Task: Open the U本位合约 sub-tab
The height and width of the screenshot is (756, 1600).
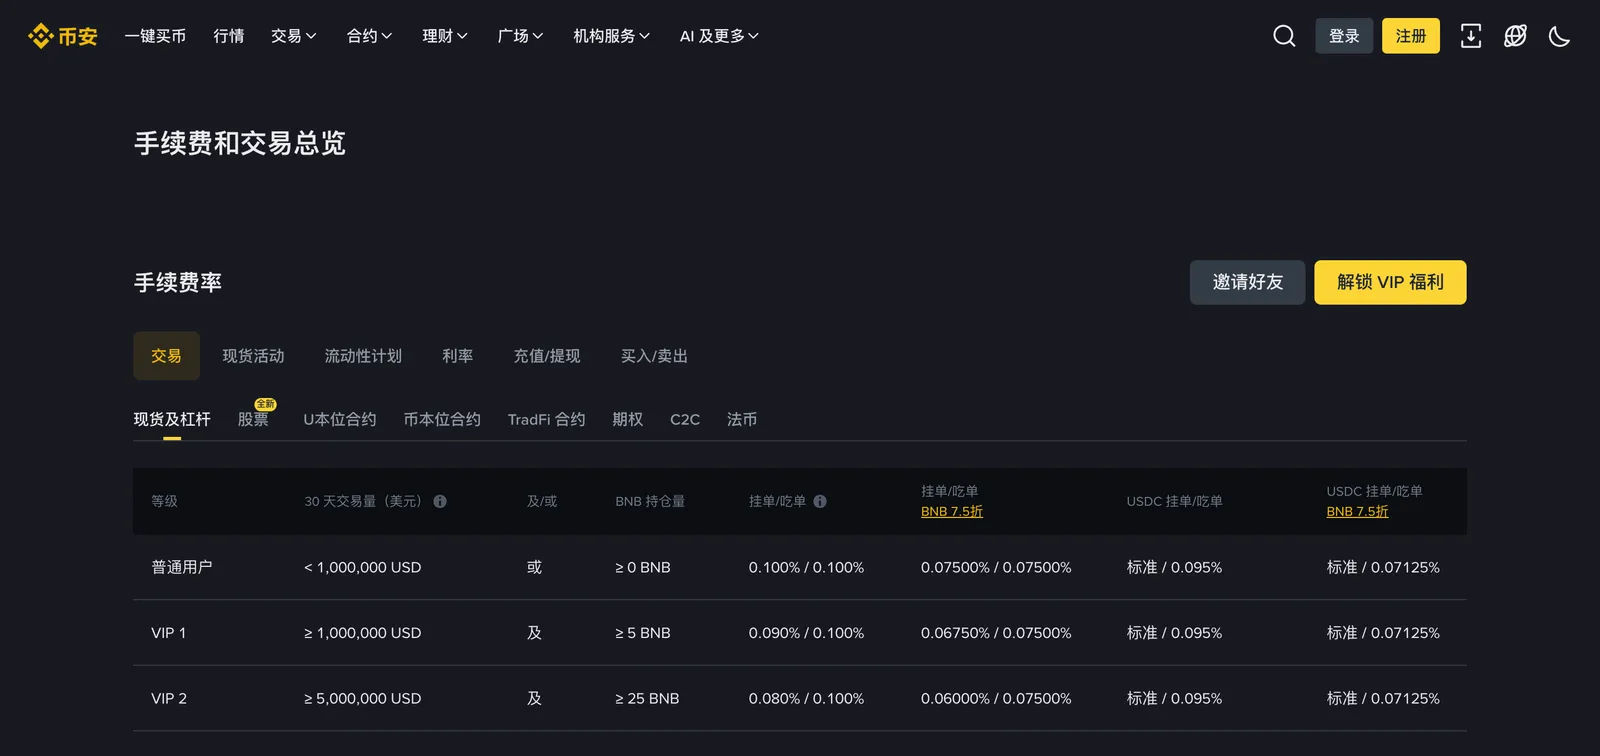Action: pos(340,419)
